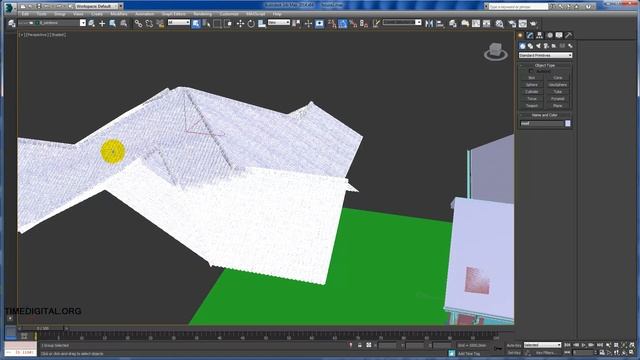The image size is (640, 360).
Task: Expand the layer list dropdown arrow
Action: tap(83, 23)
